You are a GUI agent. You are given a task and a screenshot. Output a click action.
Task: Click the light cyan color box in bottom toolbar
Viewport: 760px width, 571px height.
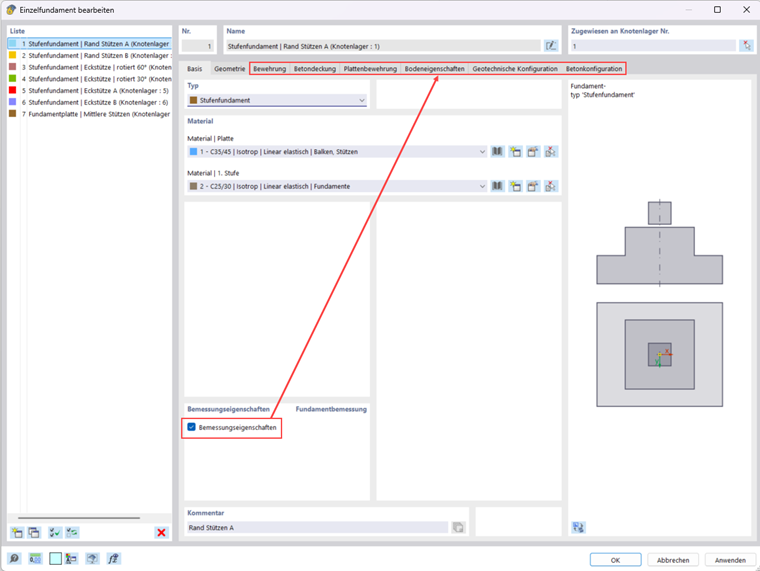[x=55, y=558]
